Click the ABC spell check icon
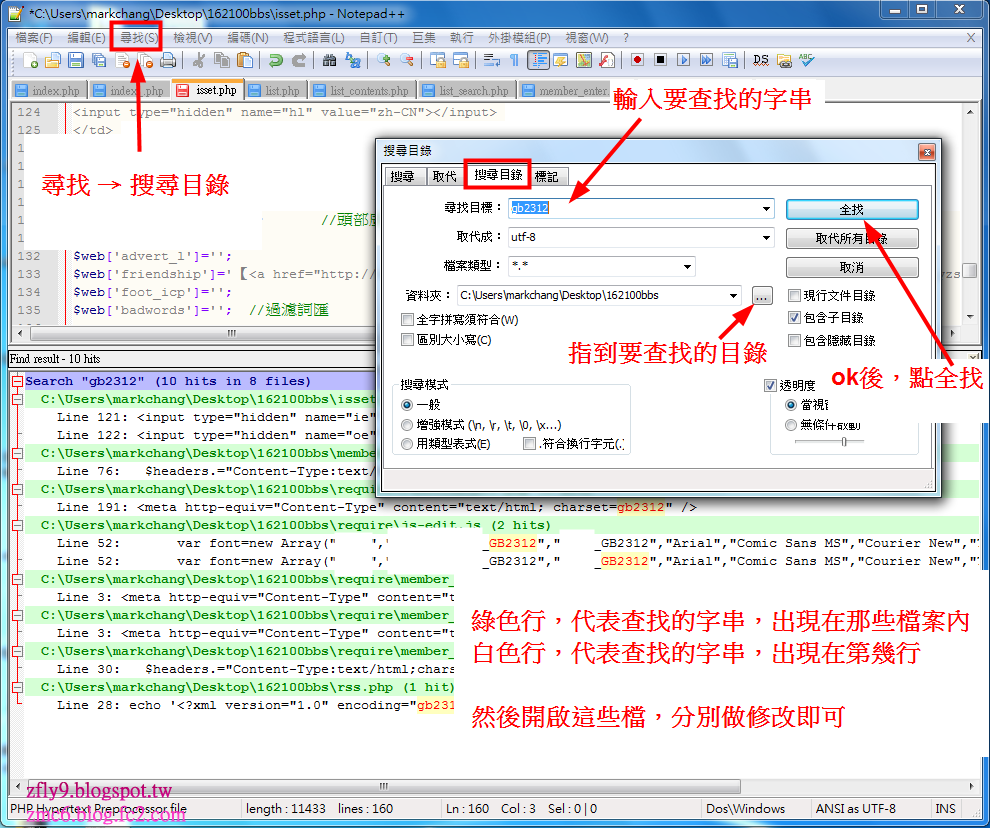The height and width of the screenshot is (828, 990). pos(806,61)
